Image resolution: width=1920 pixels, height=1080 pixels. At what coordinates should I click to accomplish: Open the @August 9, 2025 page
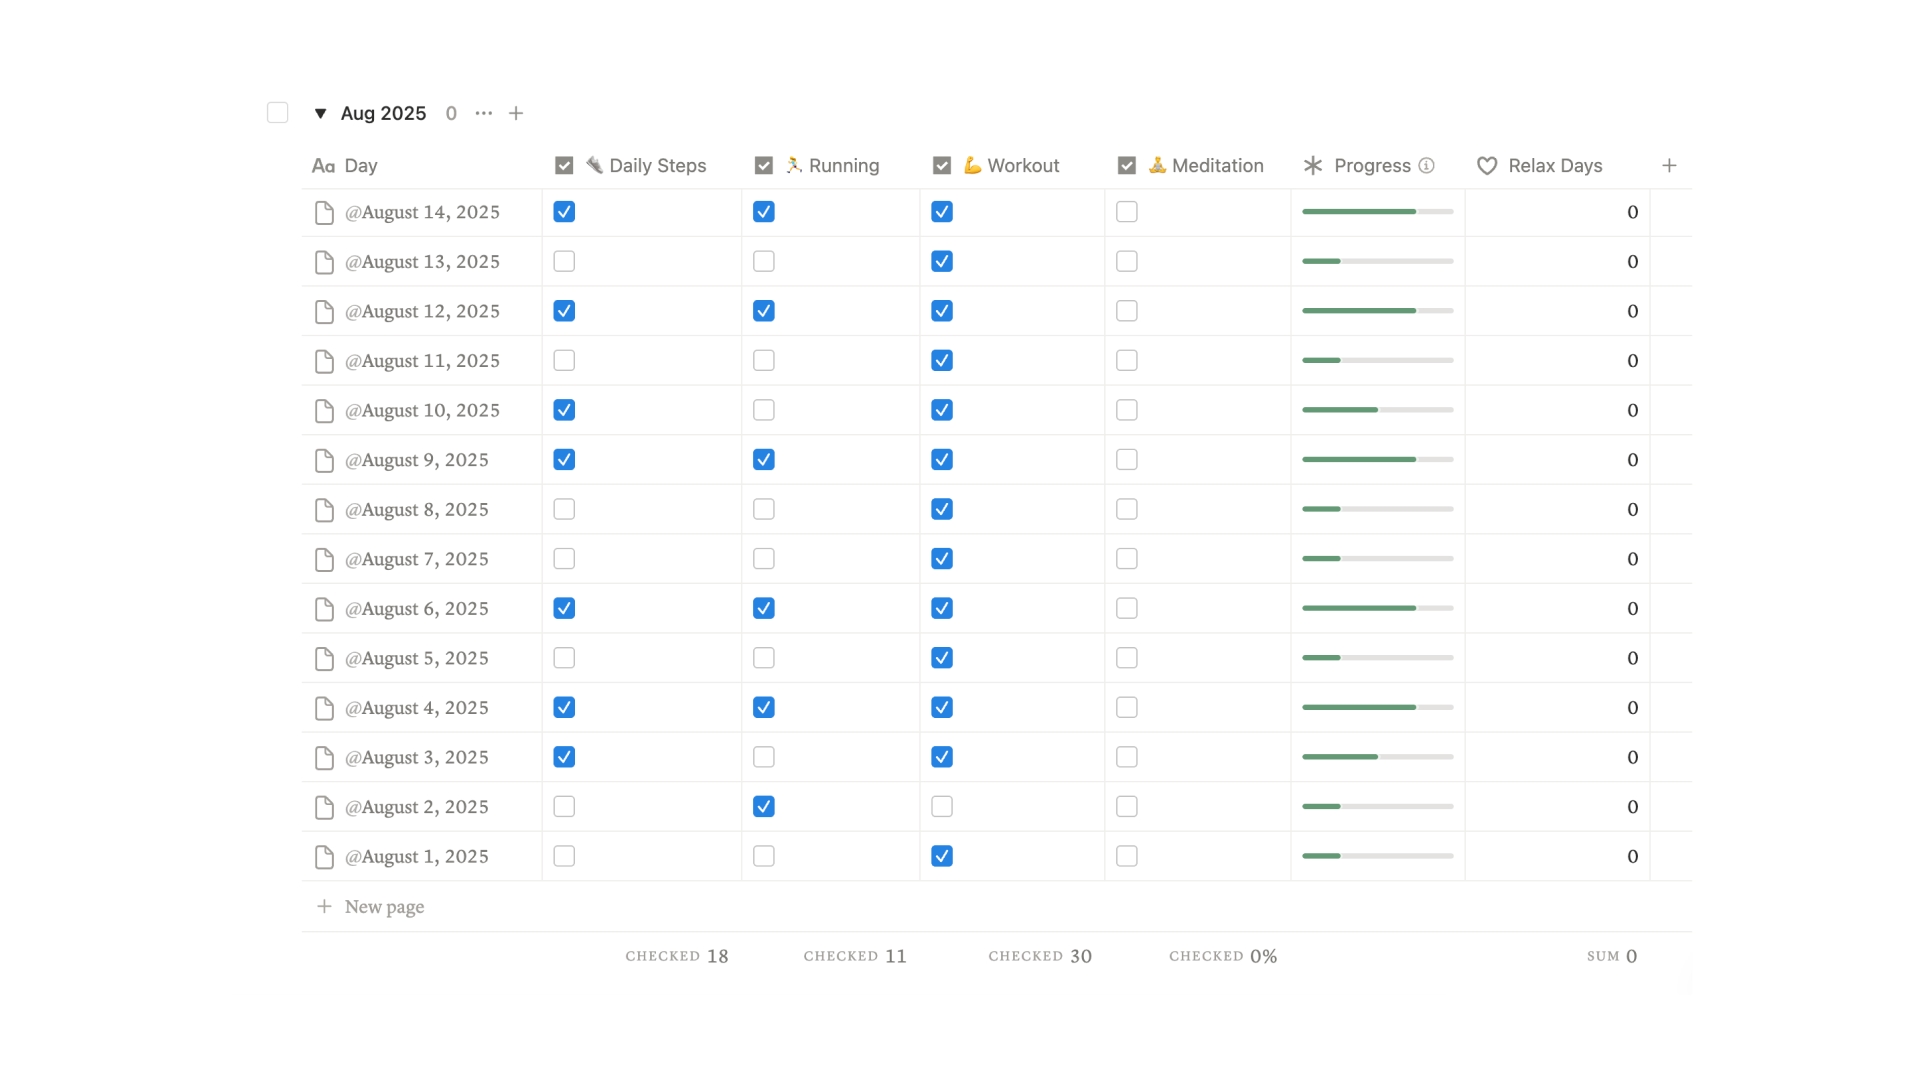416,460
